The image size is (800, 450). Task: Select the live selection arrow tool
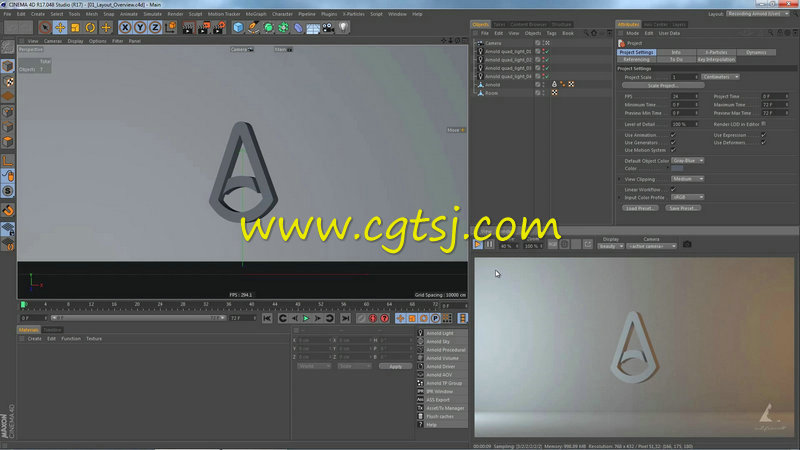[45, 28]
